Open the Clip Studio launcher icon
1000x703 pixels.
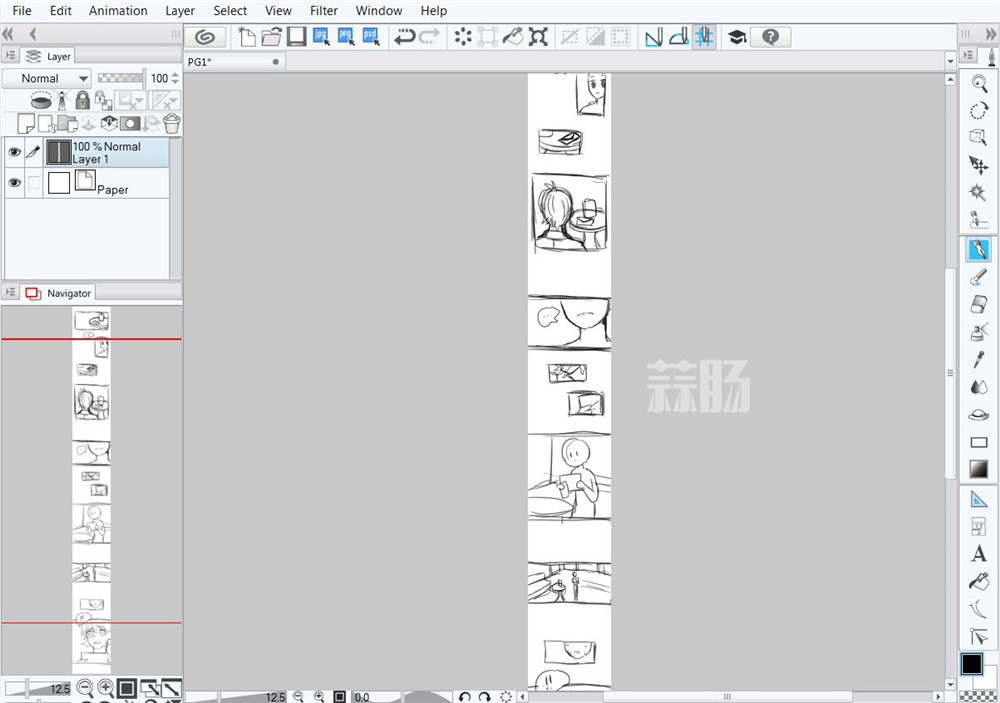(205, 37)
